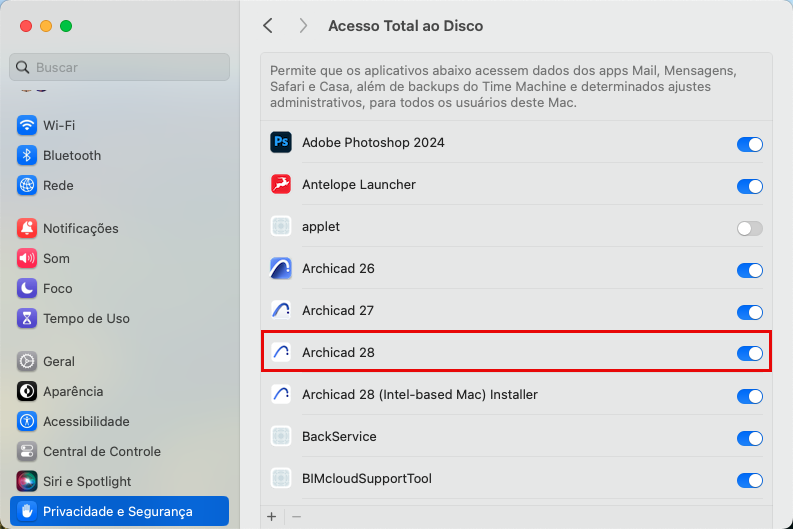
Task: Click the Acesso Total ao Disco title
Action: (406, 26)
